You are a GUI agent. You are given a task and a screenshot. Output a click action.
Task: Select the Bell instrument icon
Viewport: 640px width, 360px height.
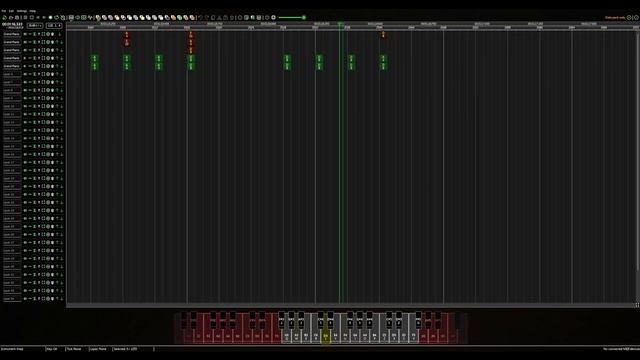click(x=142, y=18)
